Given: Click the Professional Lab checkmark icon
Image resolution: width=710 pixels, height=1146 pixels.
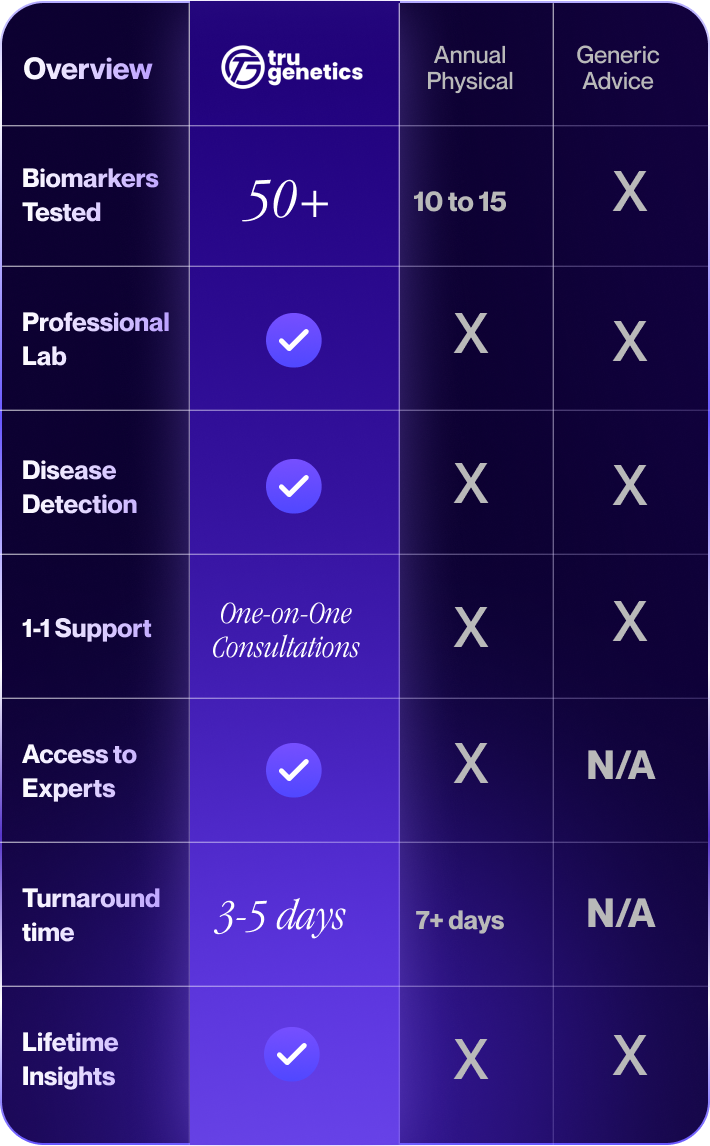Looking at the screenshot, I should pos(293,340).
